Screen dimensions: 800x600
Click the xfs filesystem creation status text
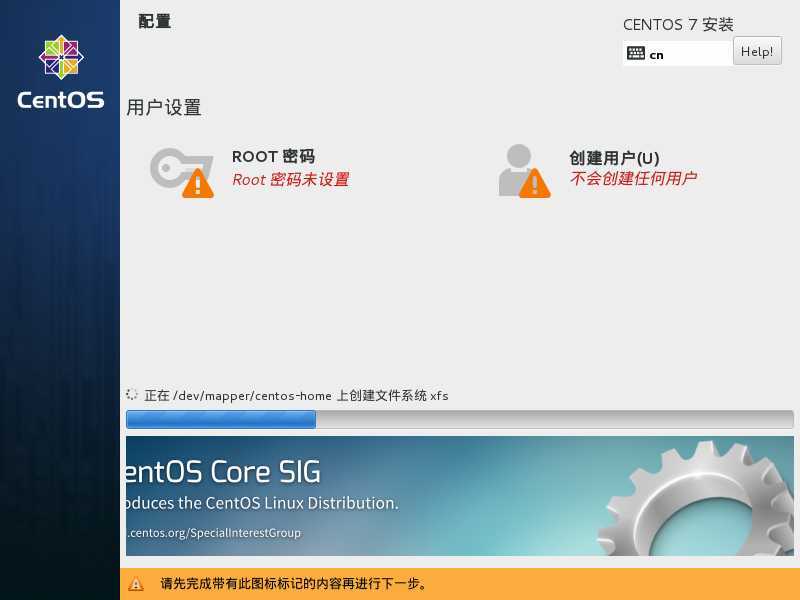pyautogui.click(x=296, y=395)
